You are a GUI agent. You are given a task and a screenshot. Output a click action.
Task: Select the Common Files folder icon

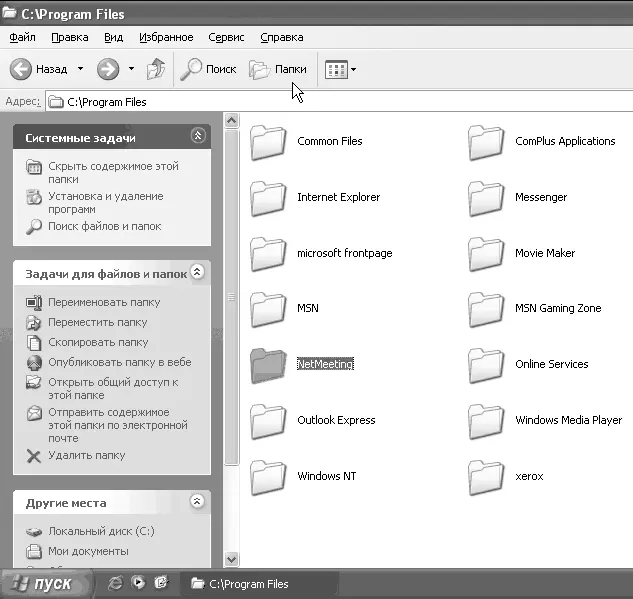pyautogui.click(x=268, y=142)
